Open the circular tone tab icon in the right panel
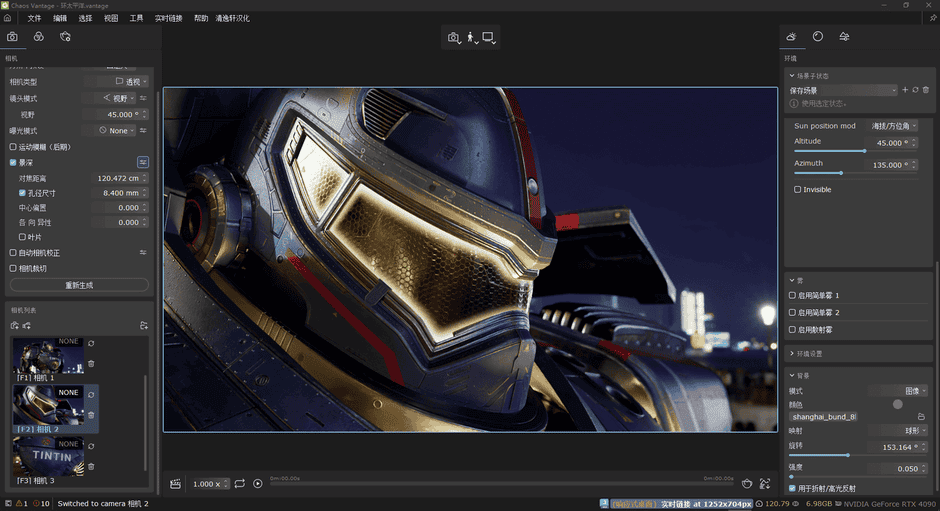Image resolution: width=940 pixels, height=511 pixels. 818,37
